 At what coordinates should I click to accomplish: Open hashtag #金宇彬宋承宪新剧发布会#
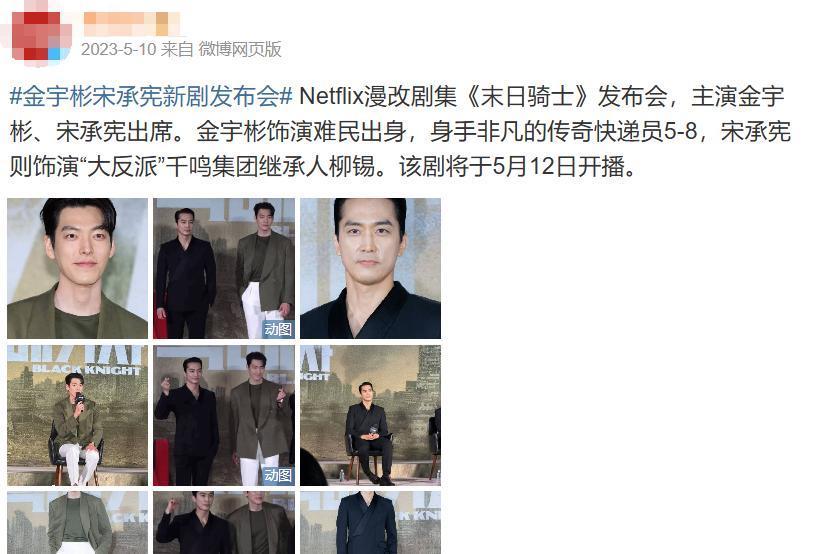(151, 97)
